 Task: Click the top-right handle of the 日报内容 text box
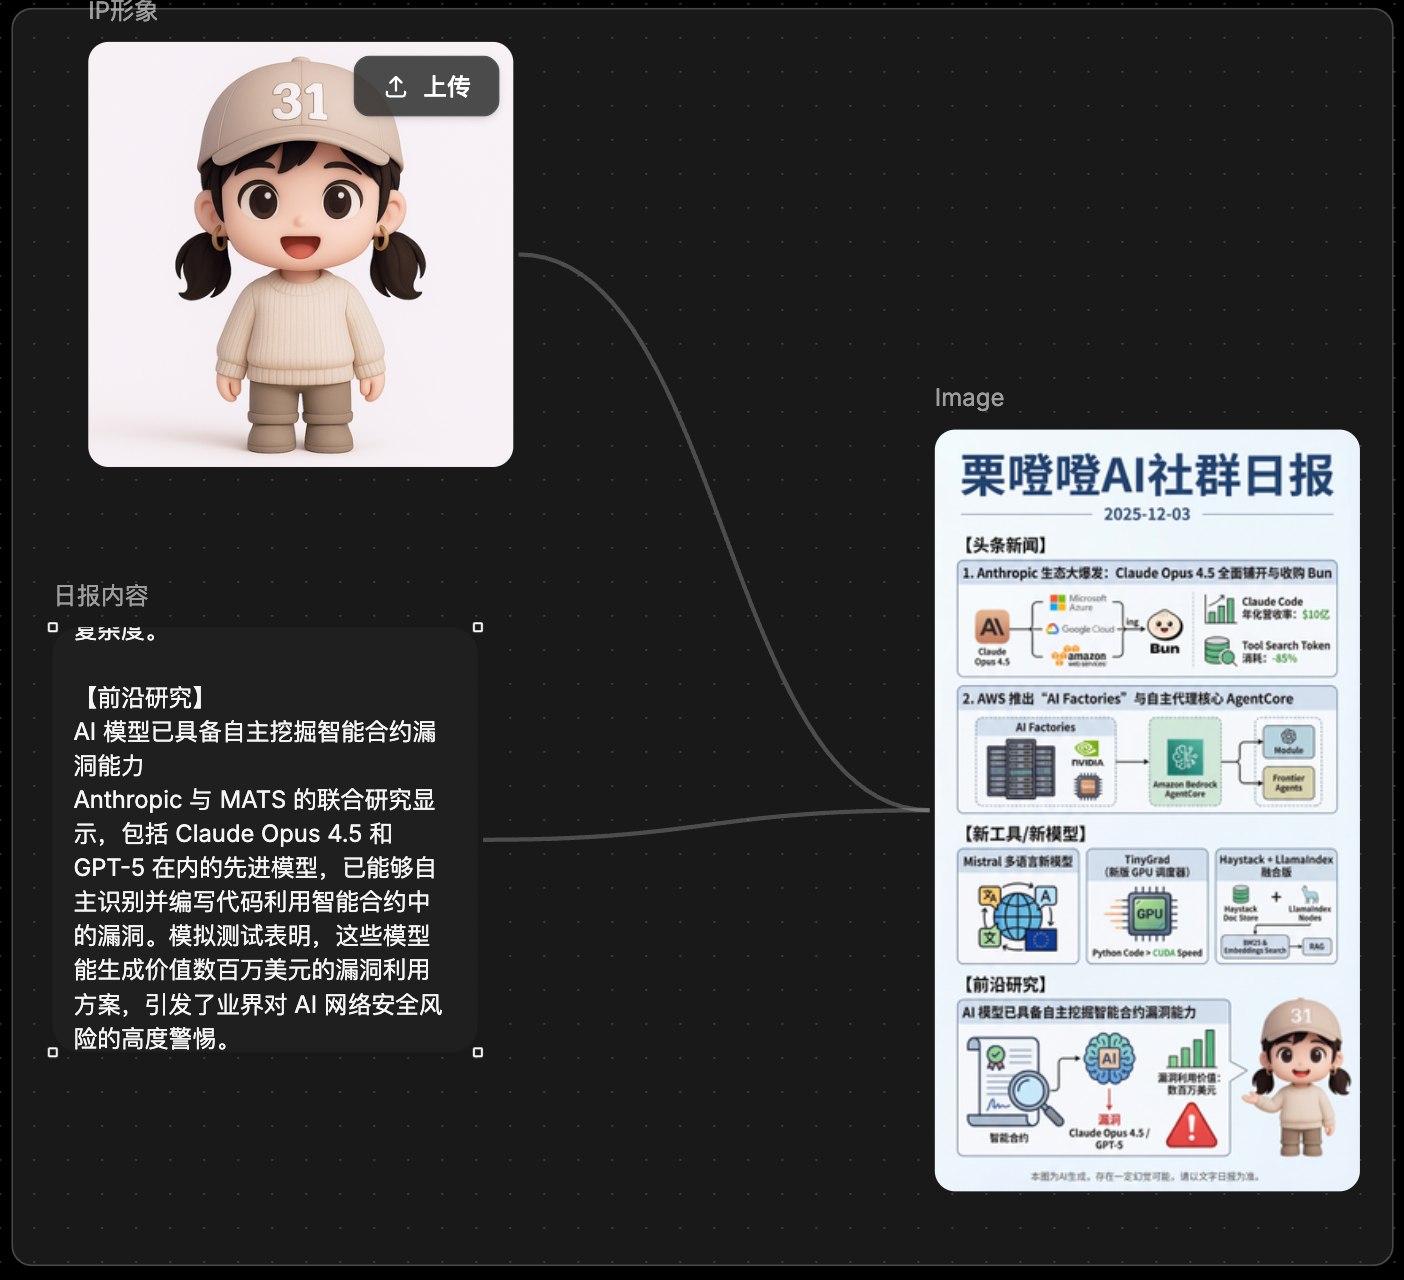click(478, 627)
